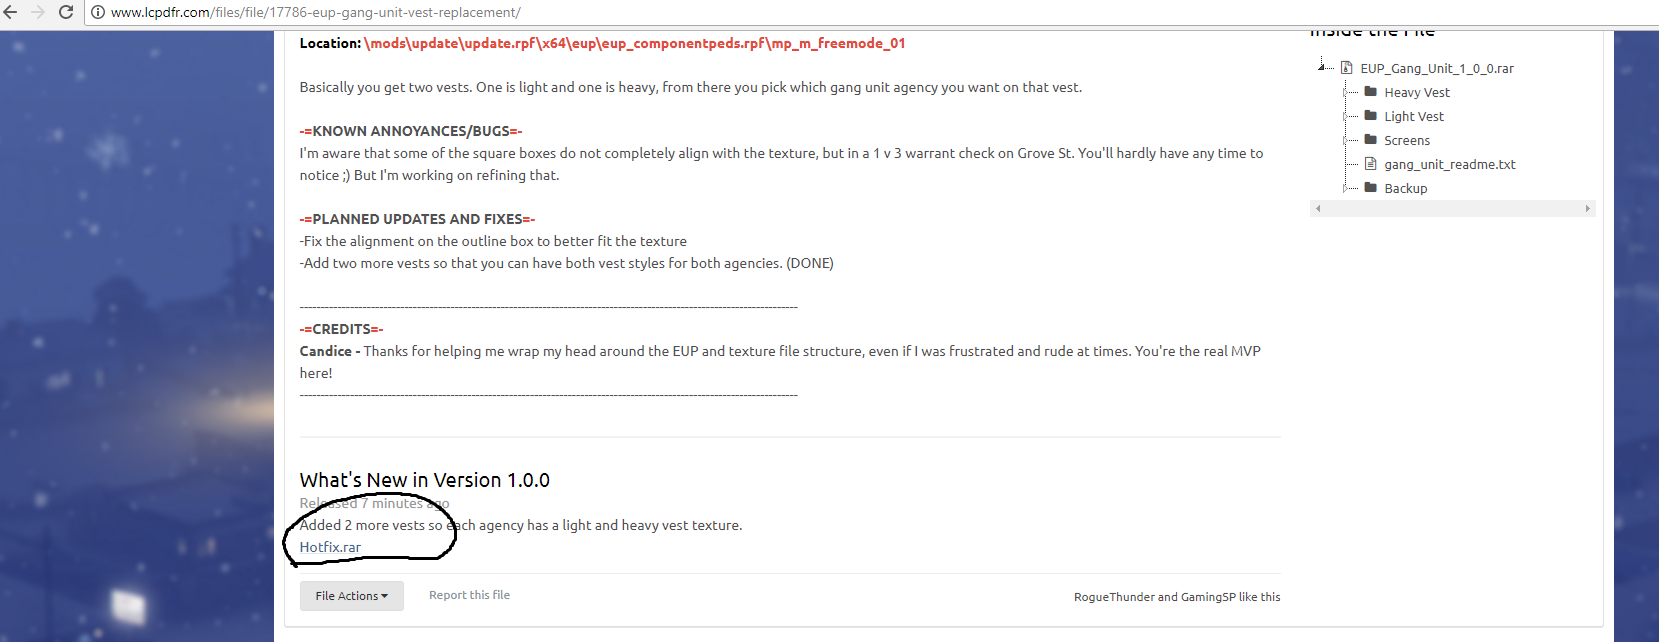Select the Light Vest tree entry
This screenshot has width=1659, height=642.
(x=1413, y=116)
